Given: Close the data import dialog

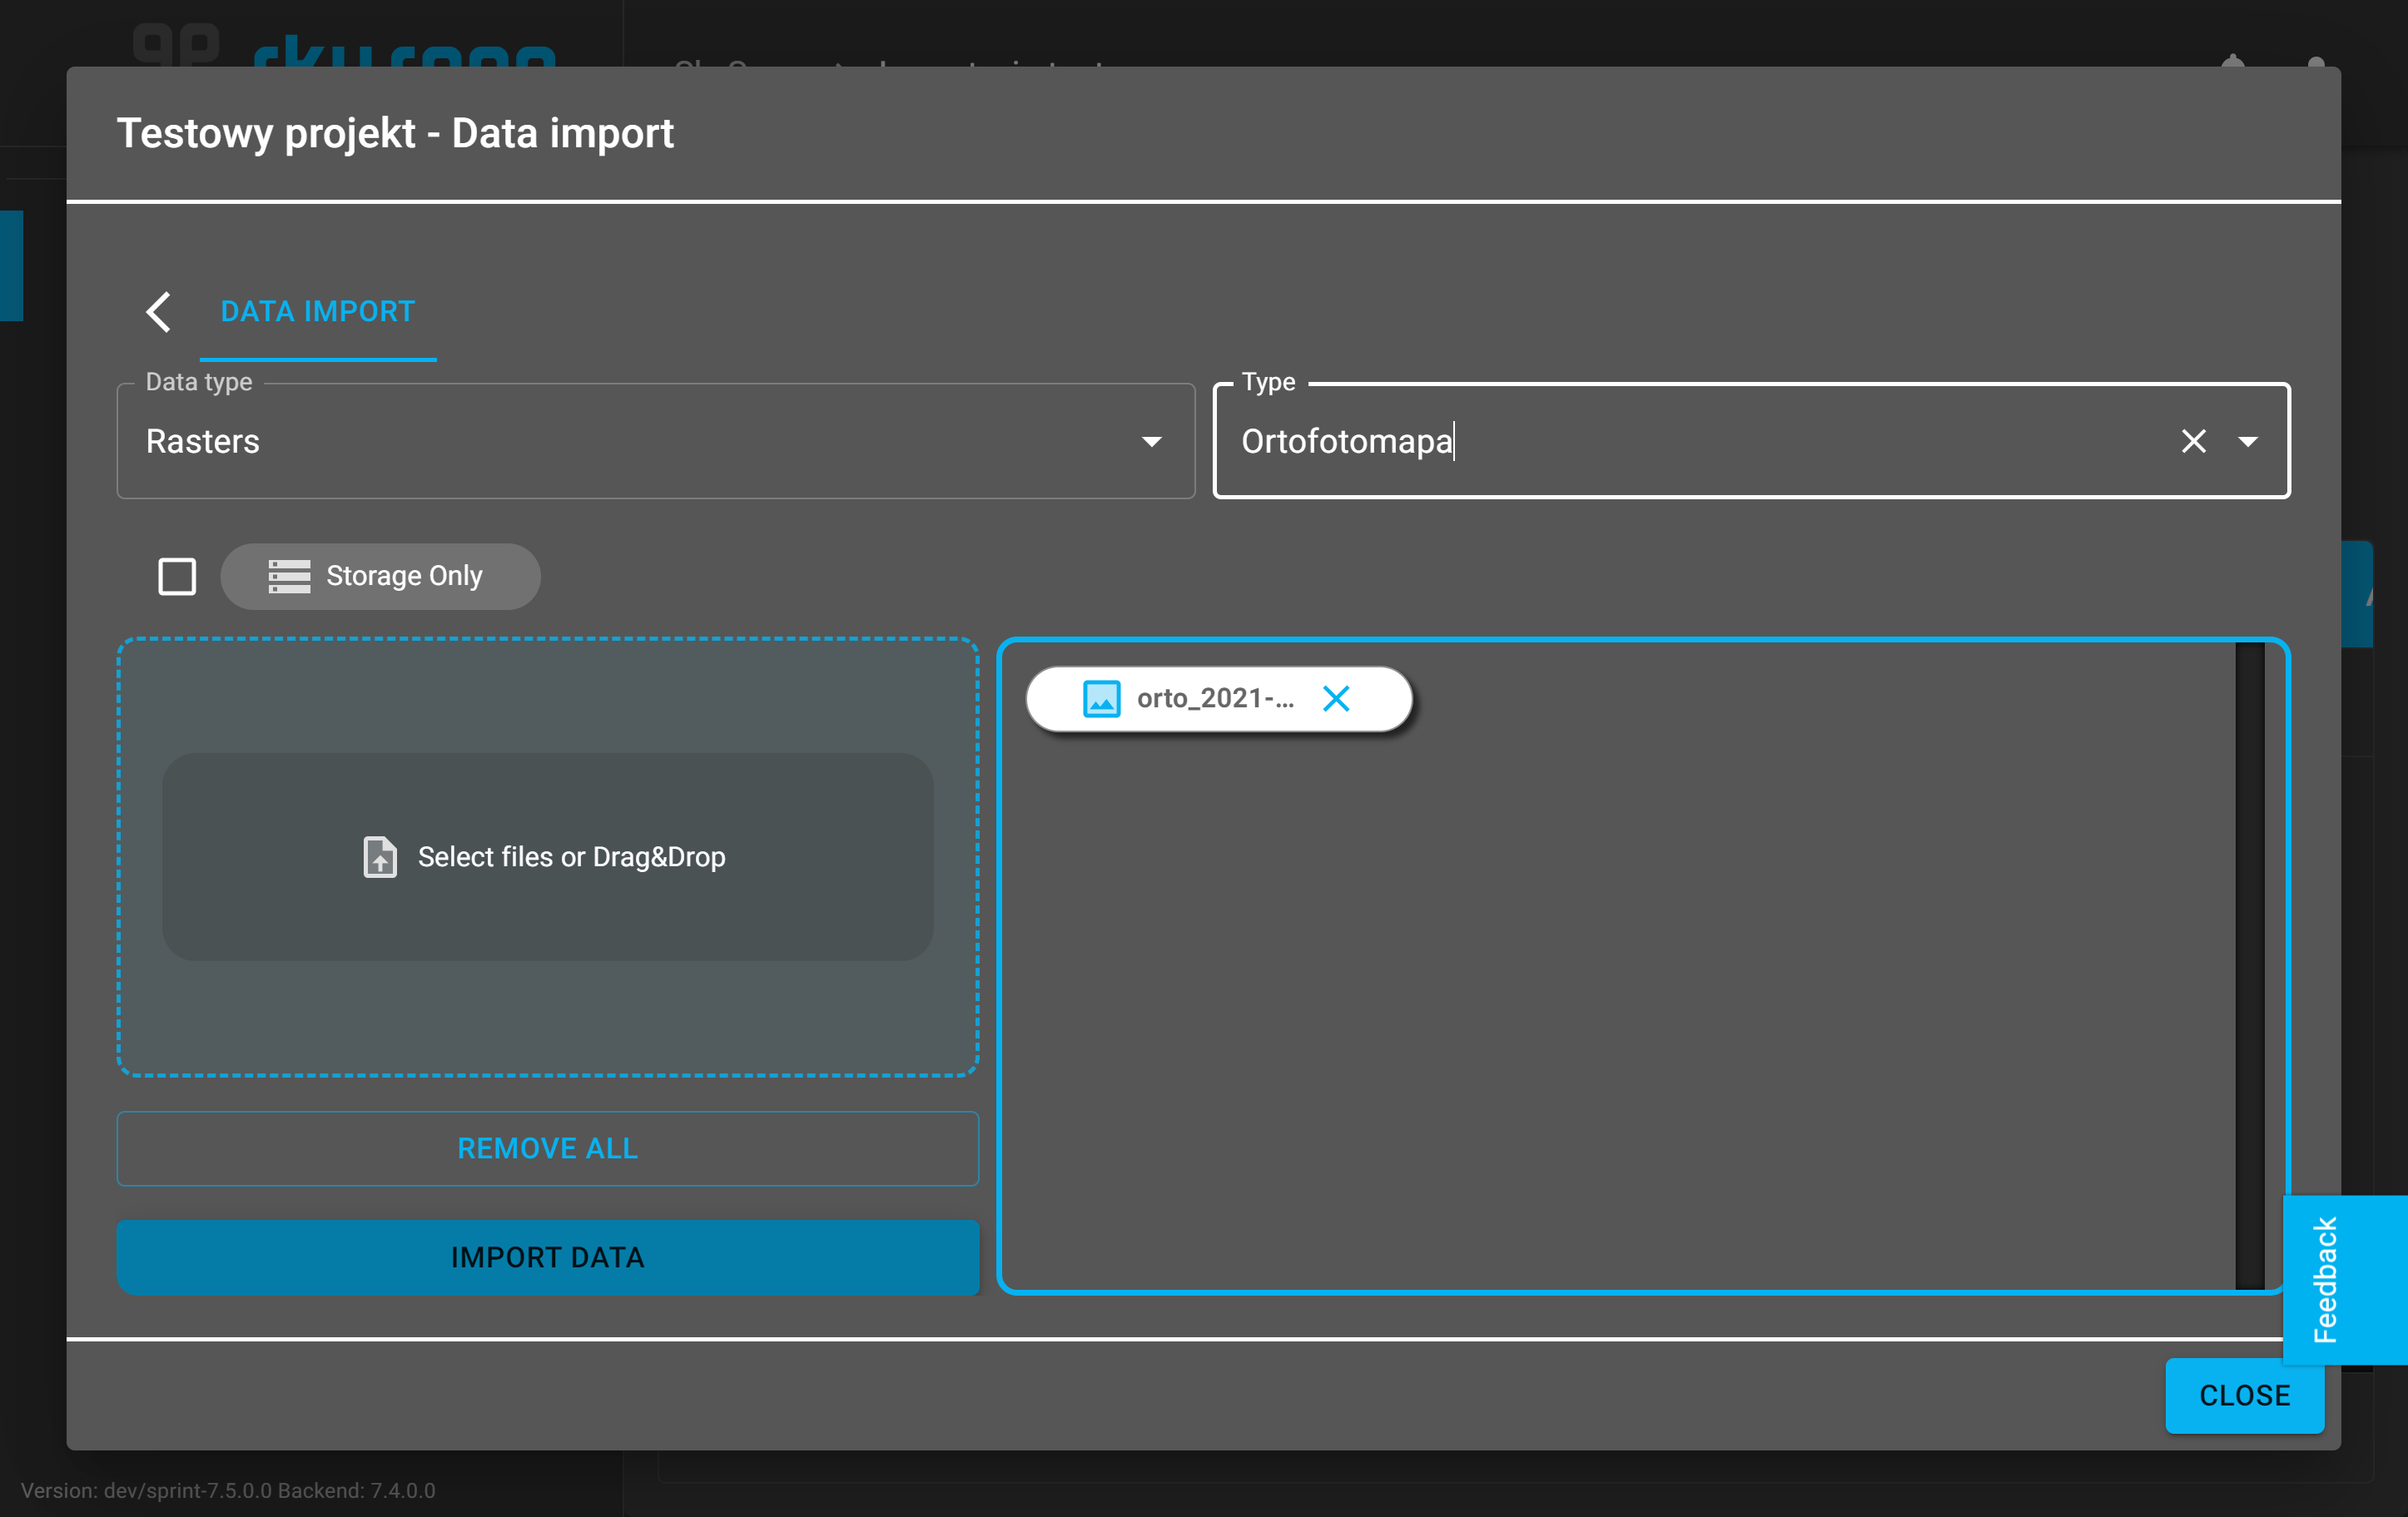Looking at the screenshot, I should (x=2244, y=1395).
